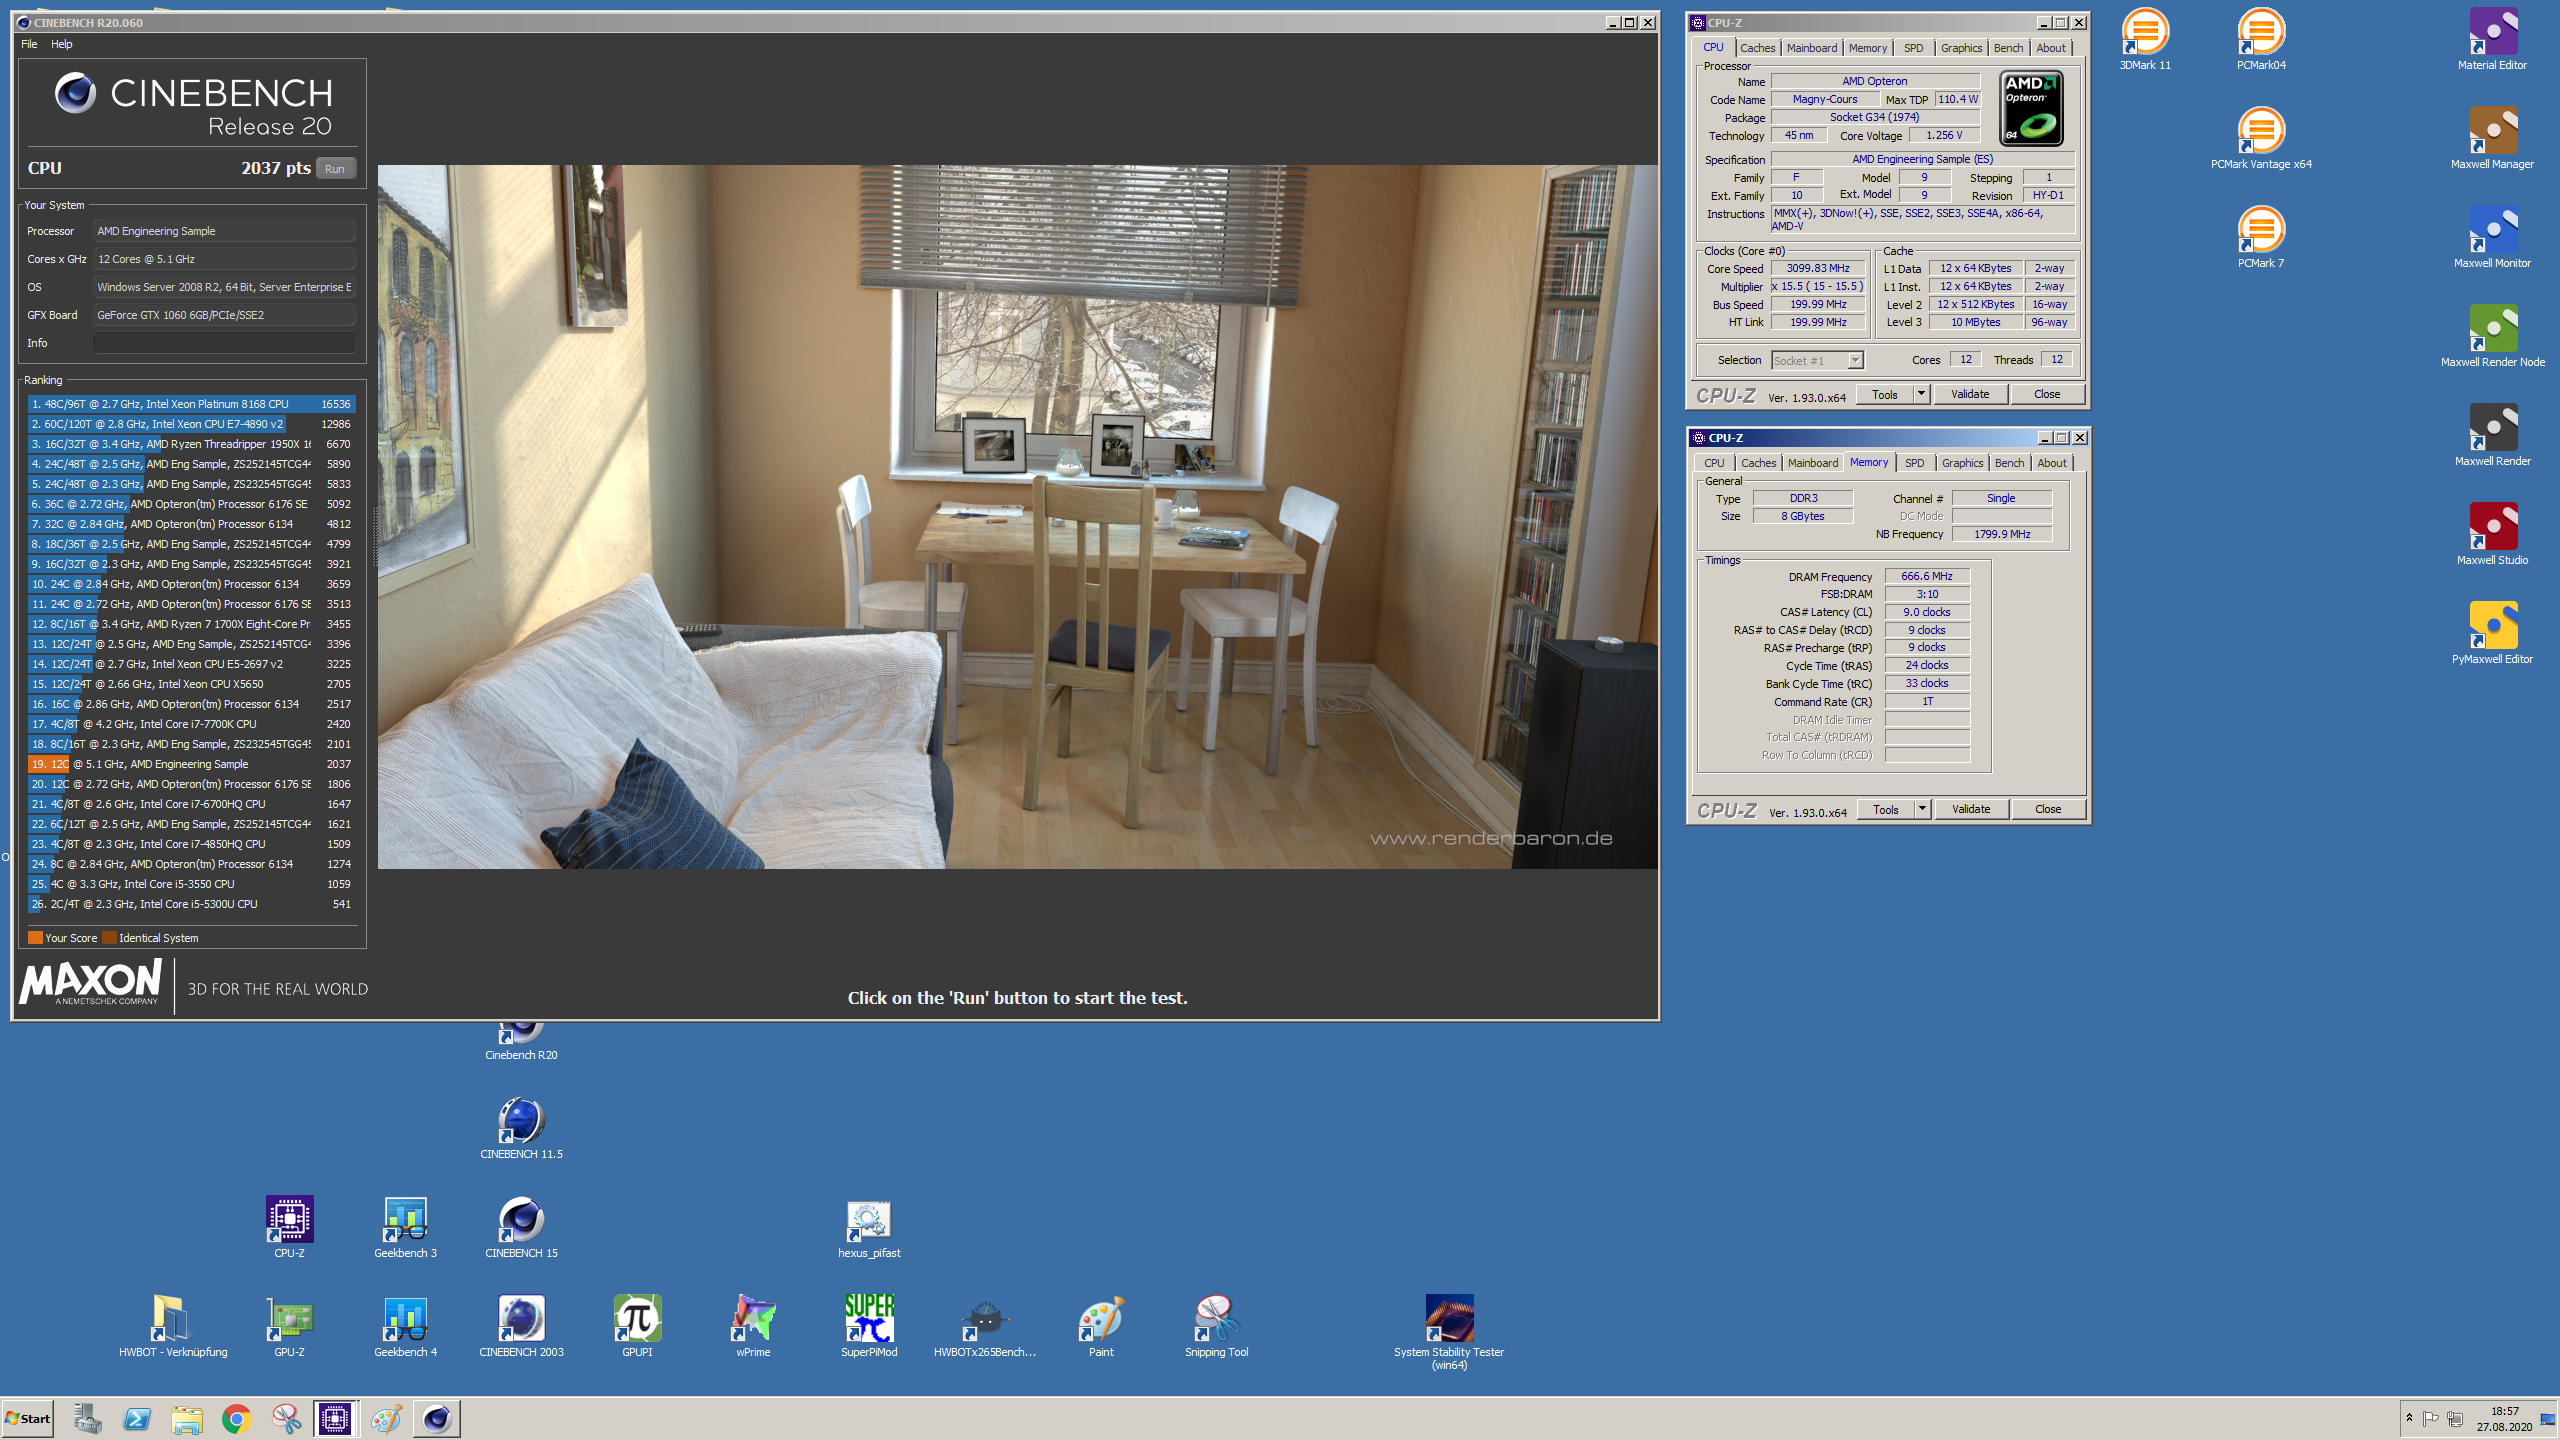Click Tools button in top CPU-Z

[x=1885, y=394]
